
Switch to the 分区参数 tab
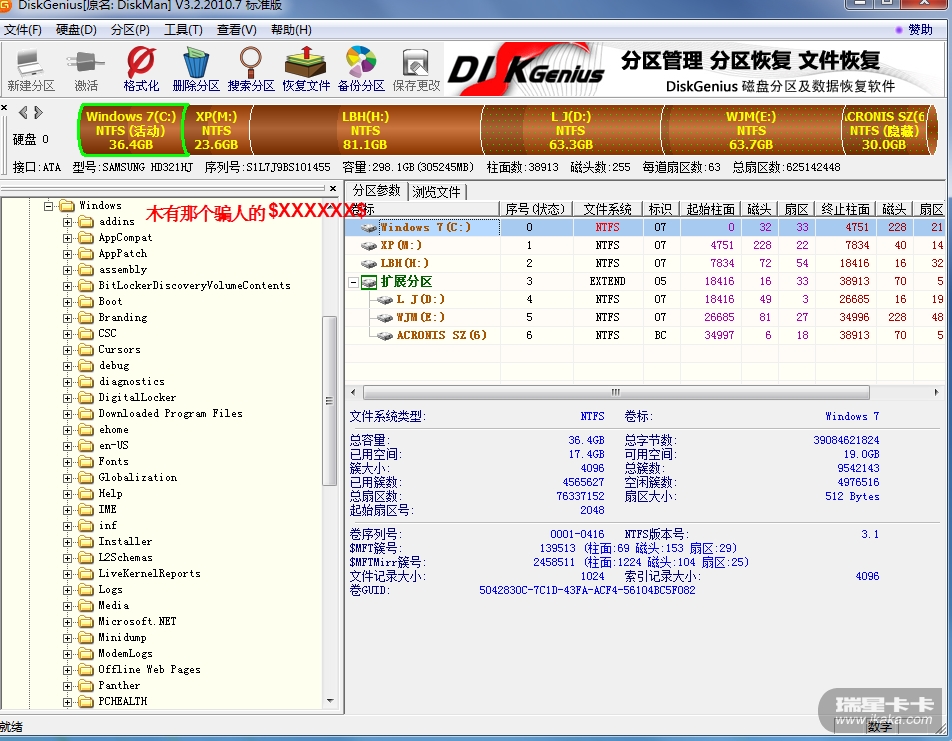point(376,191)
